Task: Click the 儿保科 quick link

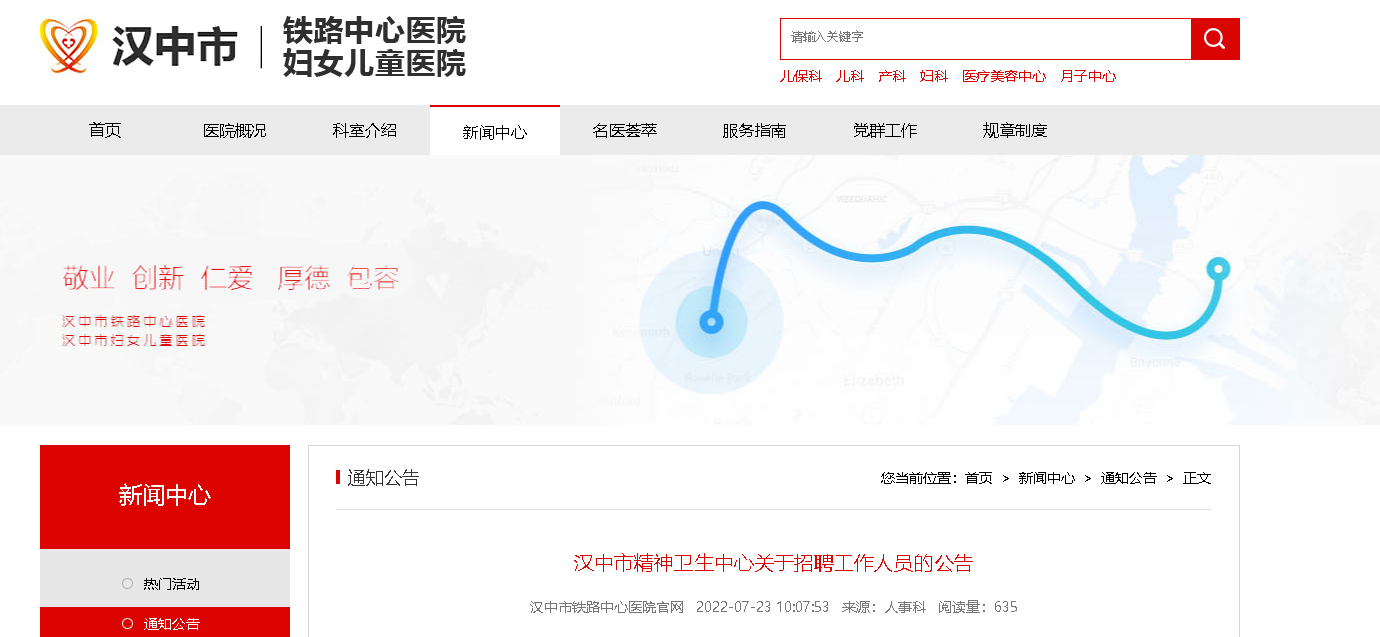Action: coord(801,76)
